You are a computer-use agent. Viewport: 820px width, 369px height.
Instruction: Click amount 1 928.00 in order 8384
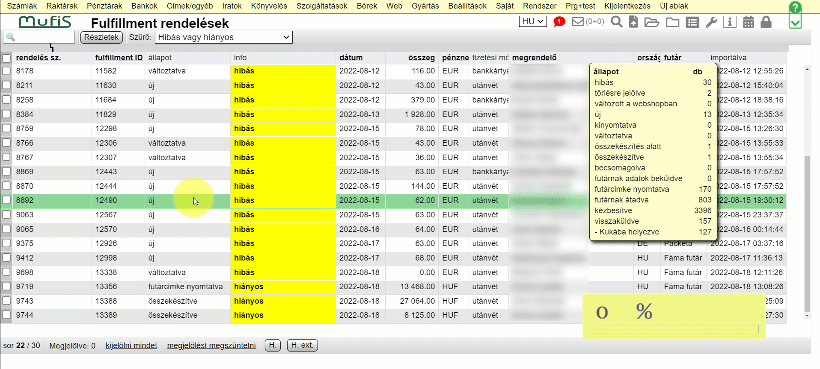419,114
